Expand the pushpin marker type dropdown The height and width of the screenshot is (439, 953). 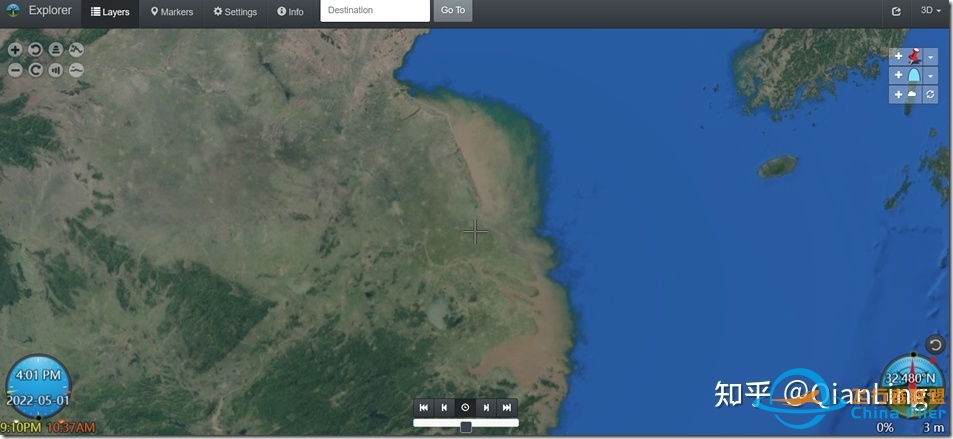click(931, 57)
